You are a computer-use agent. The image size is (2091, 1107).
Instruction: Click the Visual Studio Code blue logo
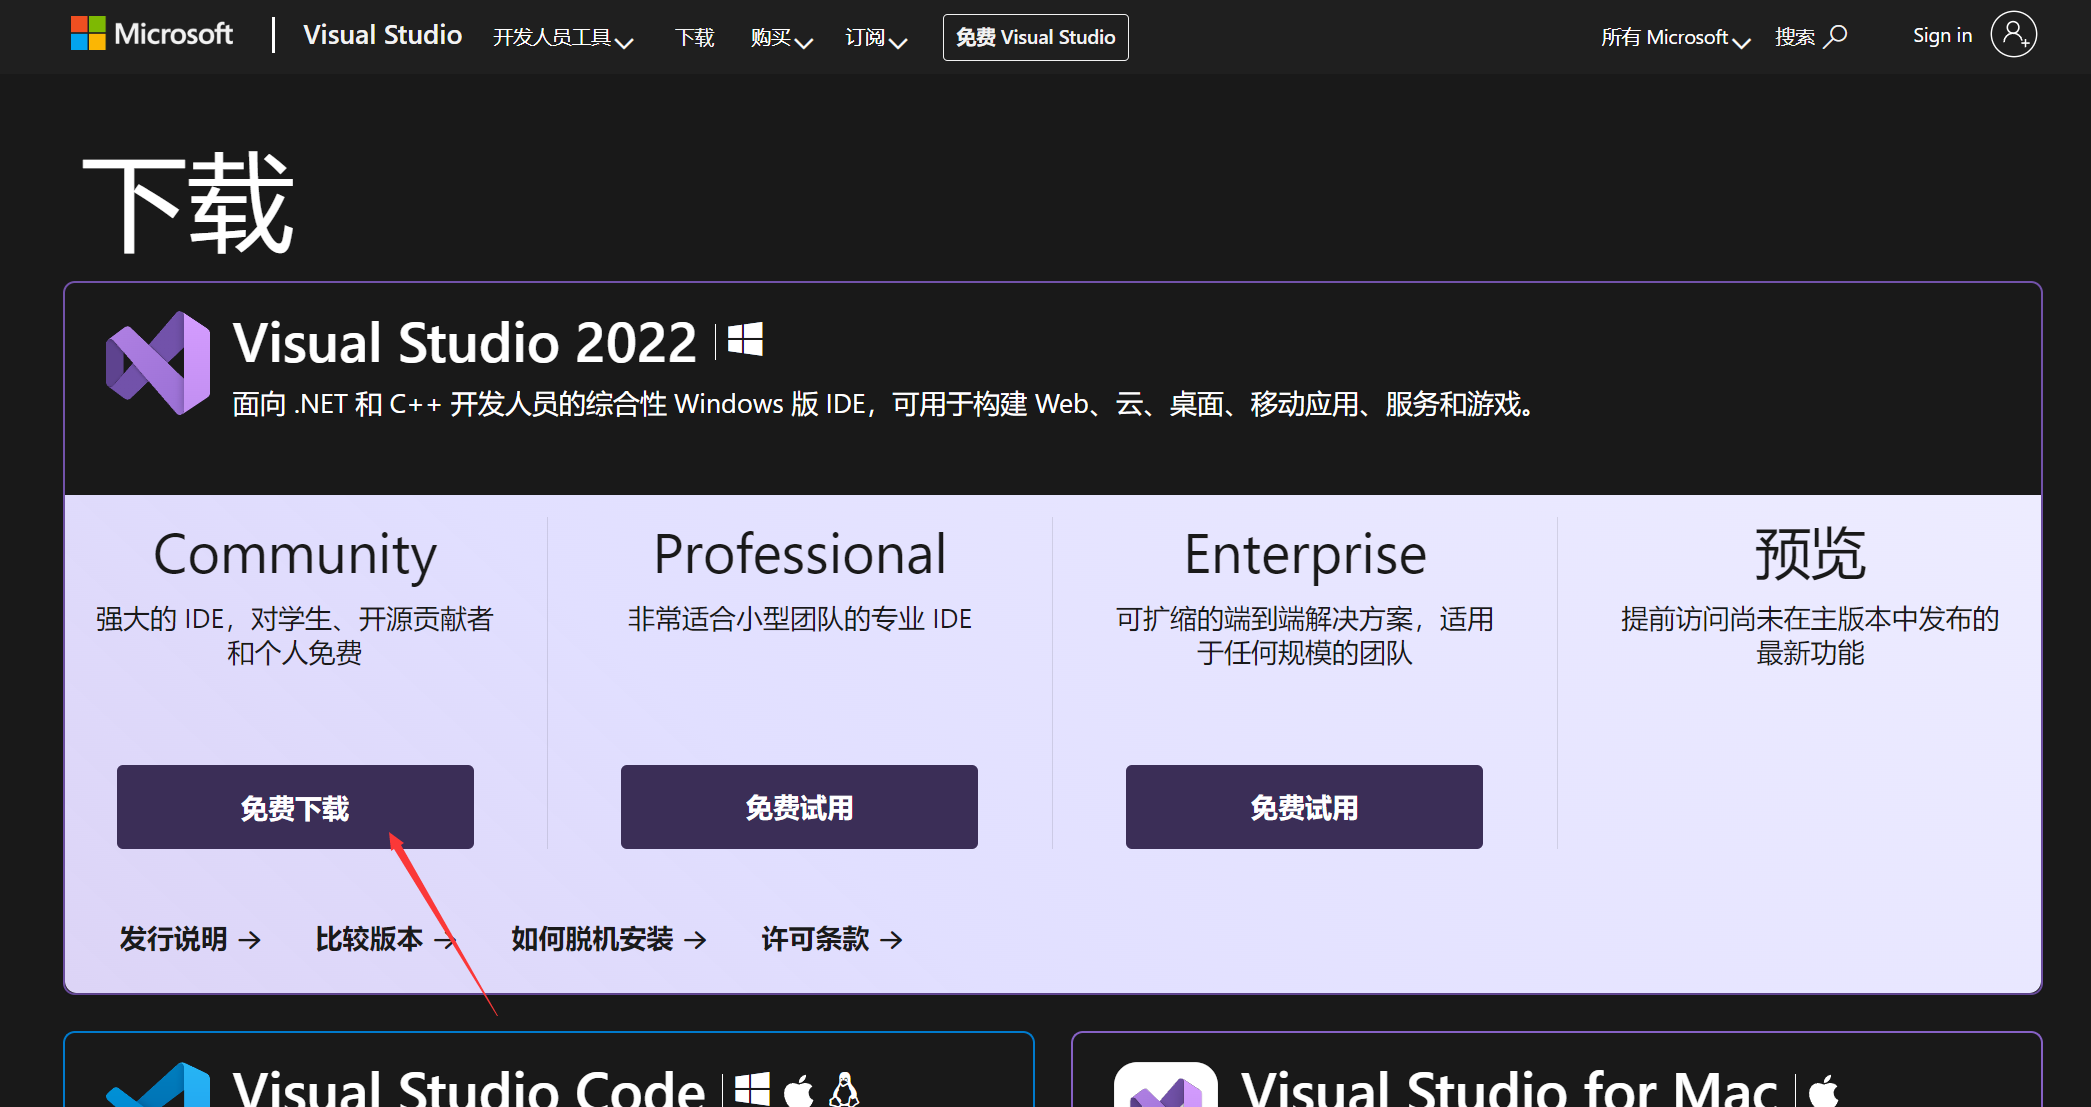(x=158, y=1086)
